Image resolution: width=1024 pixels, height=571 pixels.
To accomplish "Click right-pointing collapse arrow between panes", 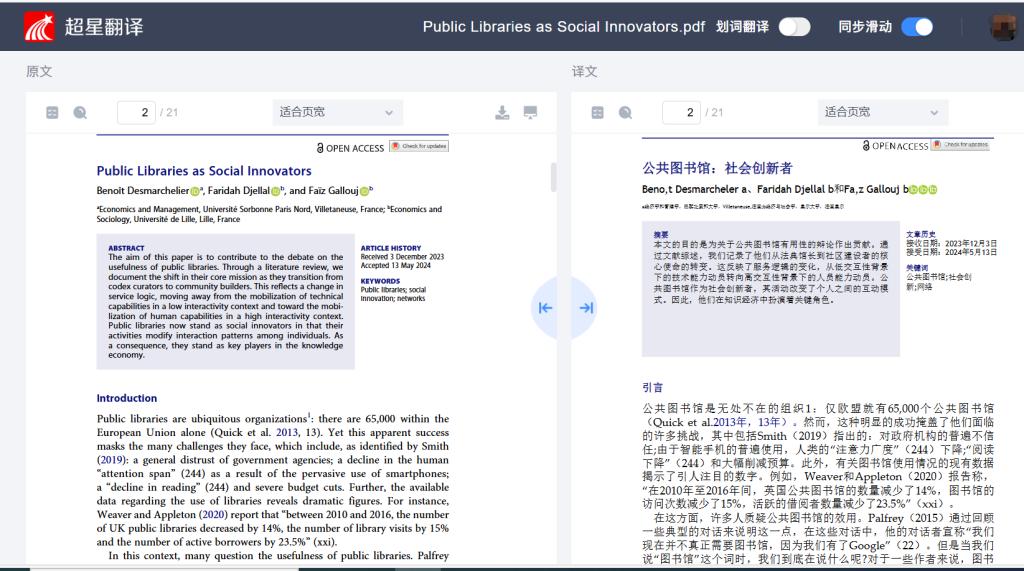I will click(x=586, y=308).
